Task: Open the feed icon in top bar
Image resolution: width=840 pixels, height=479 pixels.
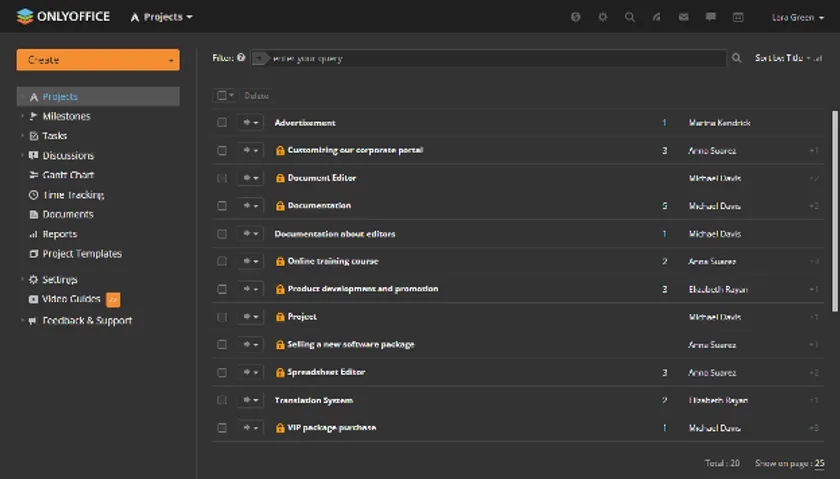Action: (x=657, y=17)
